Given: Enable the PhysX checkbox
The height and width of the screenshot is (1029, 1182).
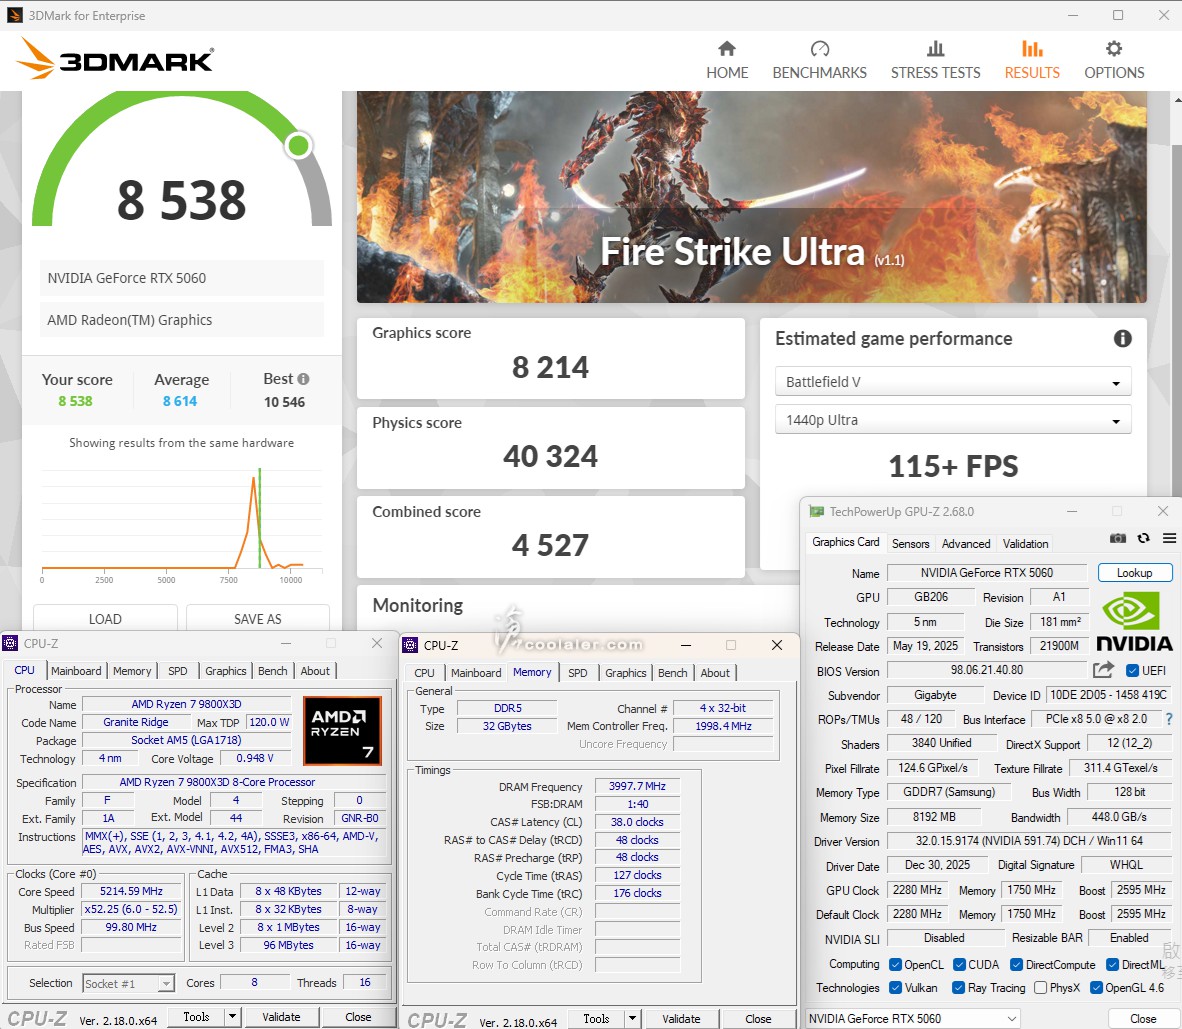Looking at the screenshot, I should click(x=1041, y=988).
